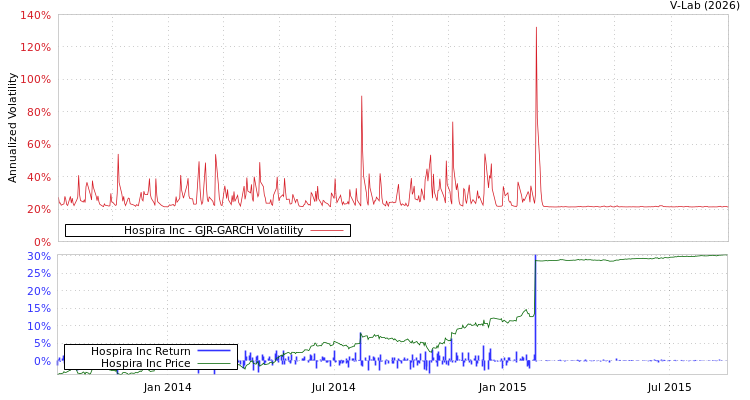750x400 pixels.
Task: Click the 5% return axis tick label
Action: pos(41,344)
